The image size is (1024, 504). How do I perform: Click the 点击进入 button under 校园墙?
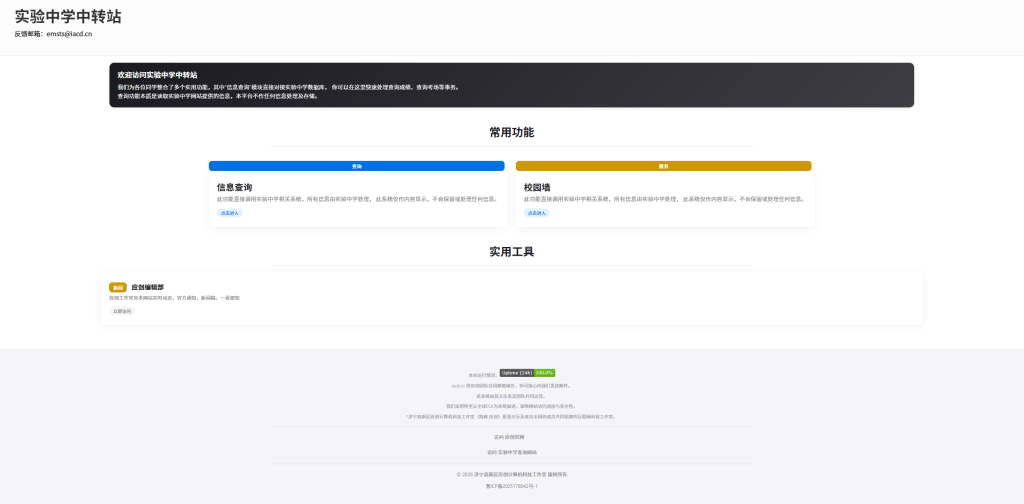[x=537, y=213]
